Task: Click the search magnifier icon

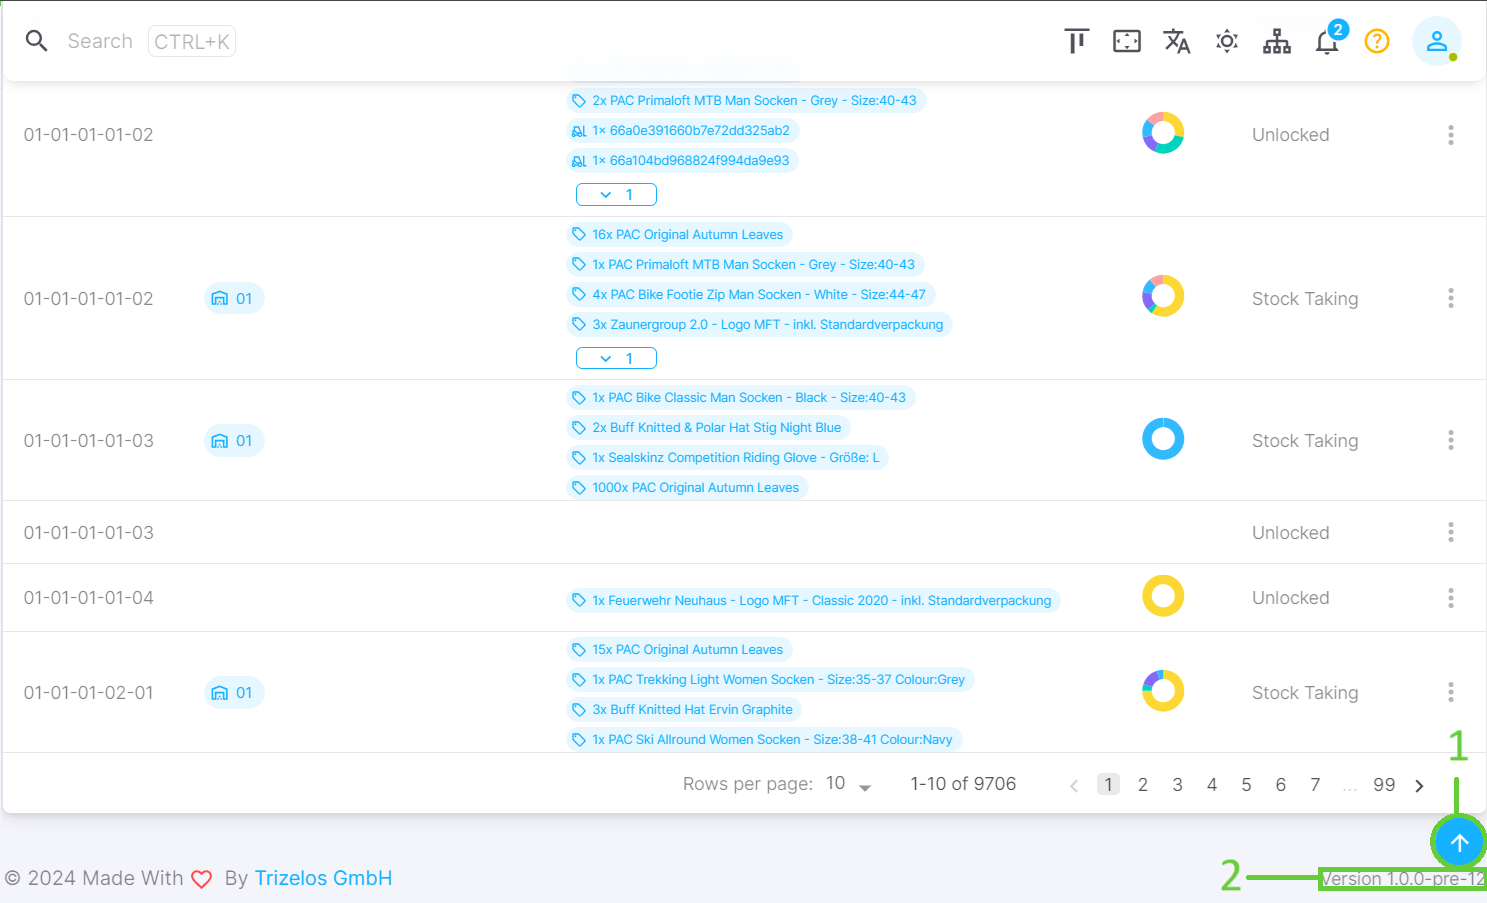Action: pyautogui.click(x=37, y=41)
